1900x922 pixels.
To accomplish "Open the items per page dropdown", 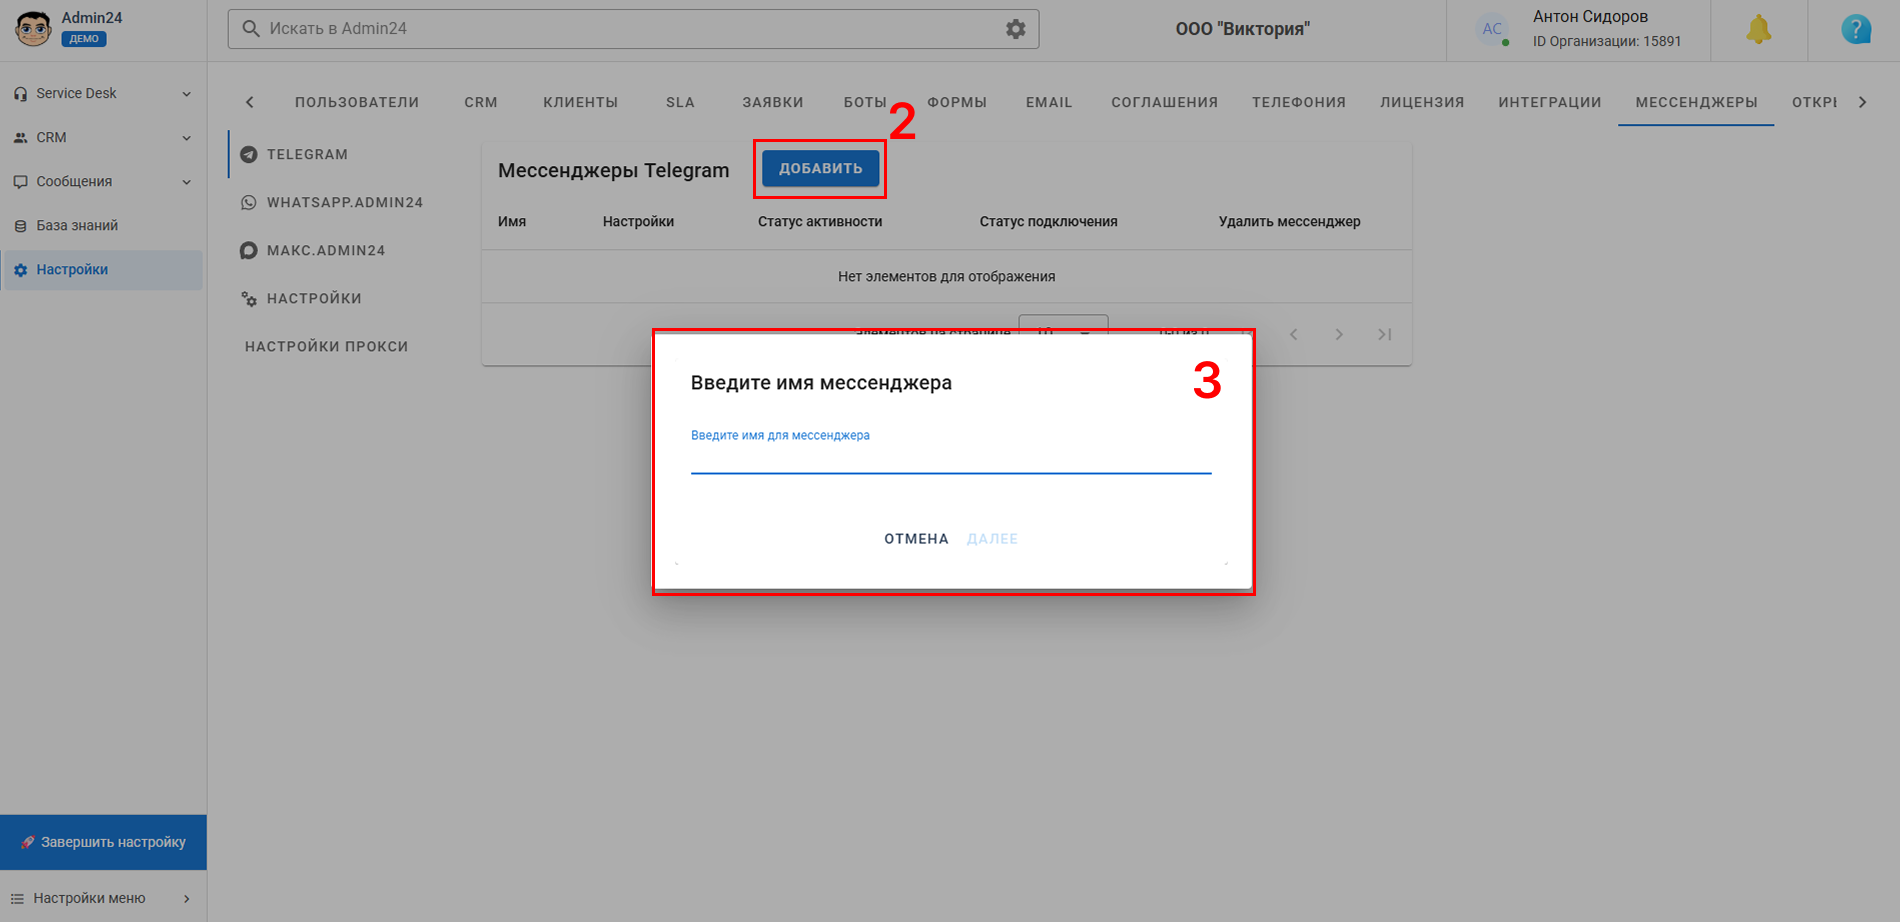I will pyautogui.click(x=1063, y=333).
